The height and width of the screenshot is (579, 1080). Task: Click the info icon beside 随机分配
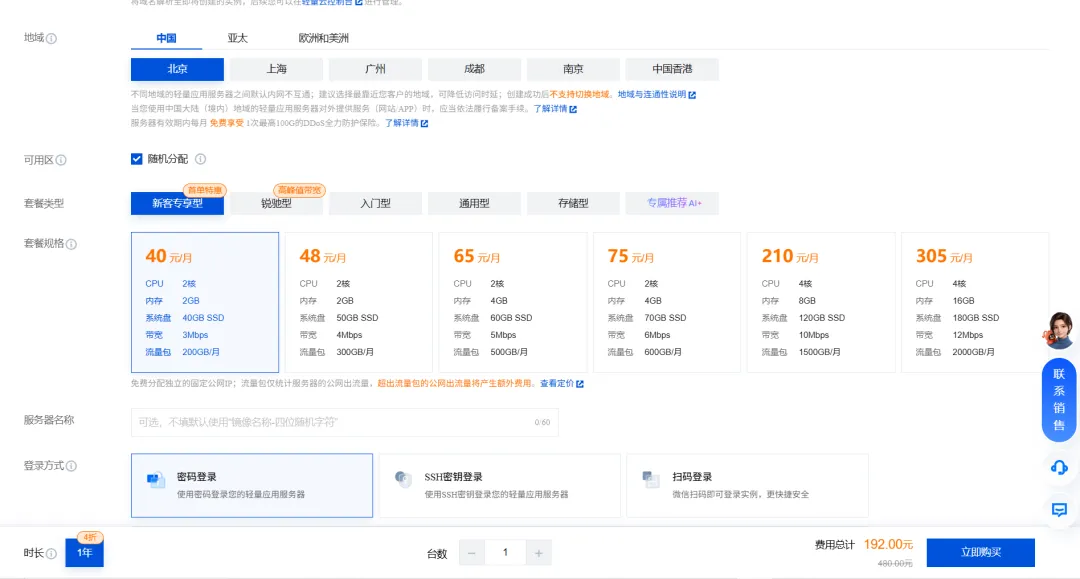pos(200,159)
